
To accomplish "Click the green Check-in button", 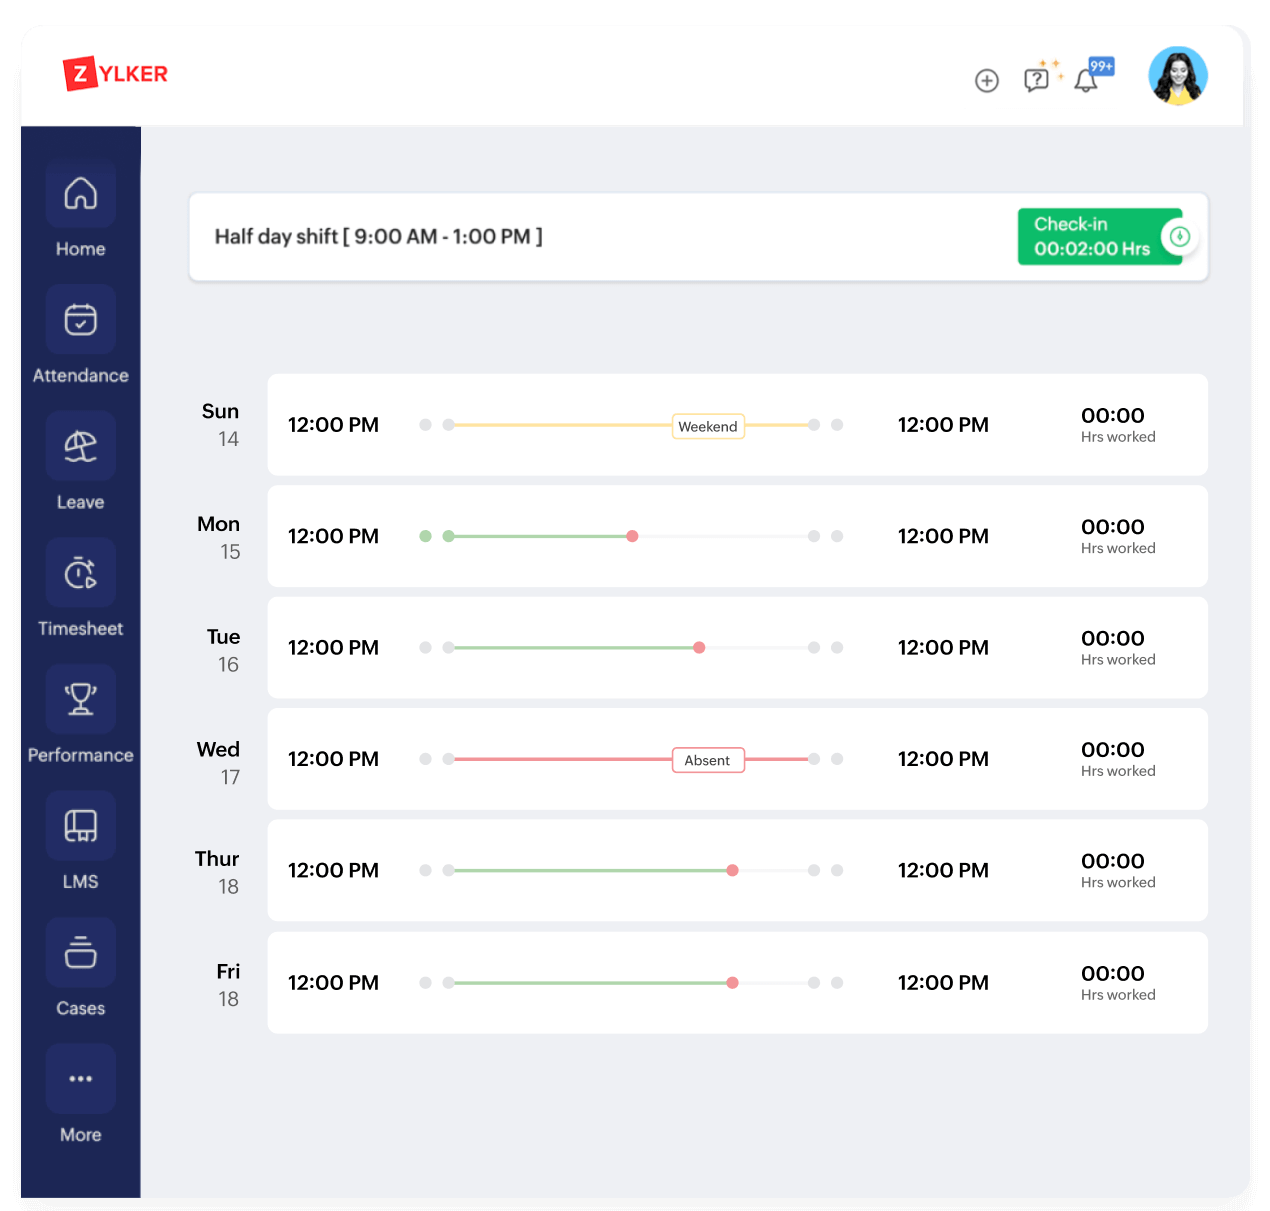I will pos(1089,237).
